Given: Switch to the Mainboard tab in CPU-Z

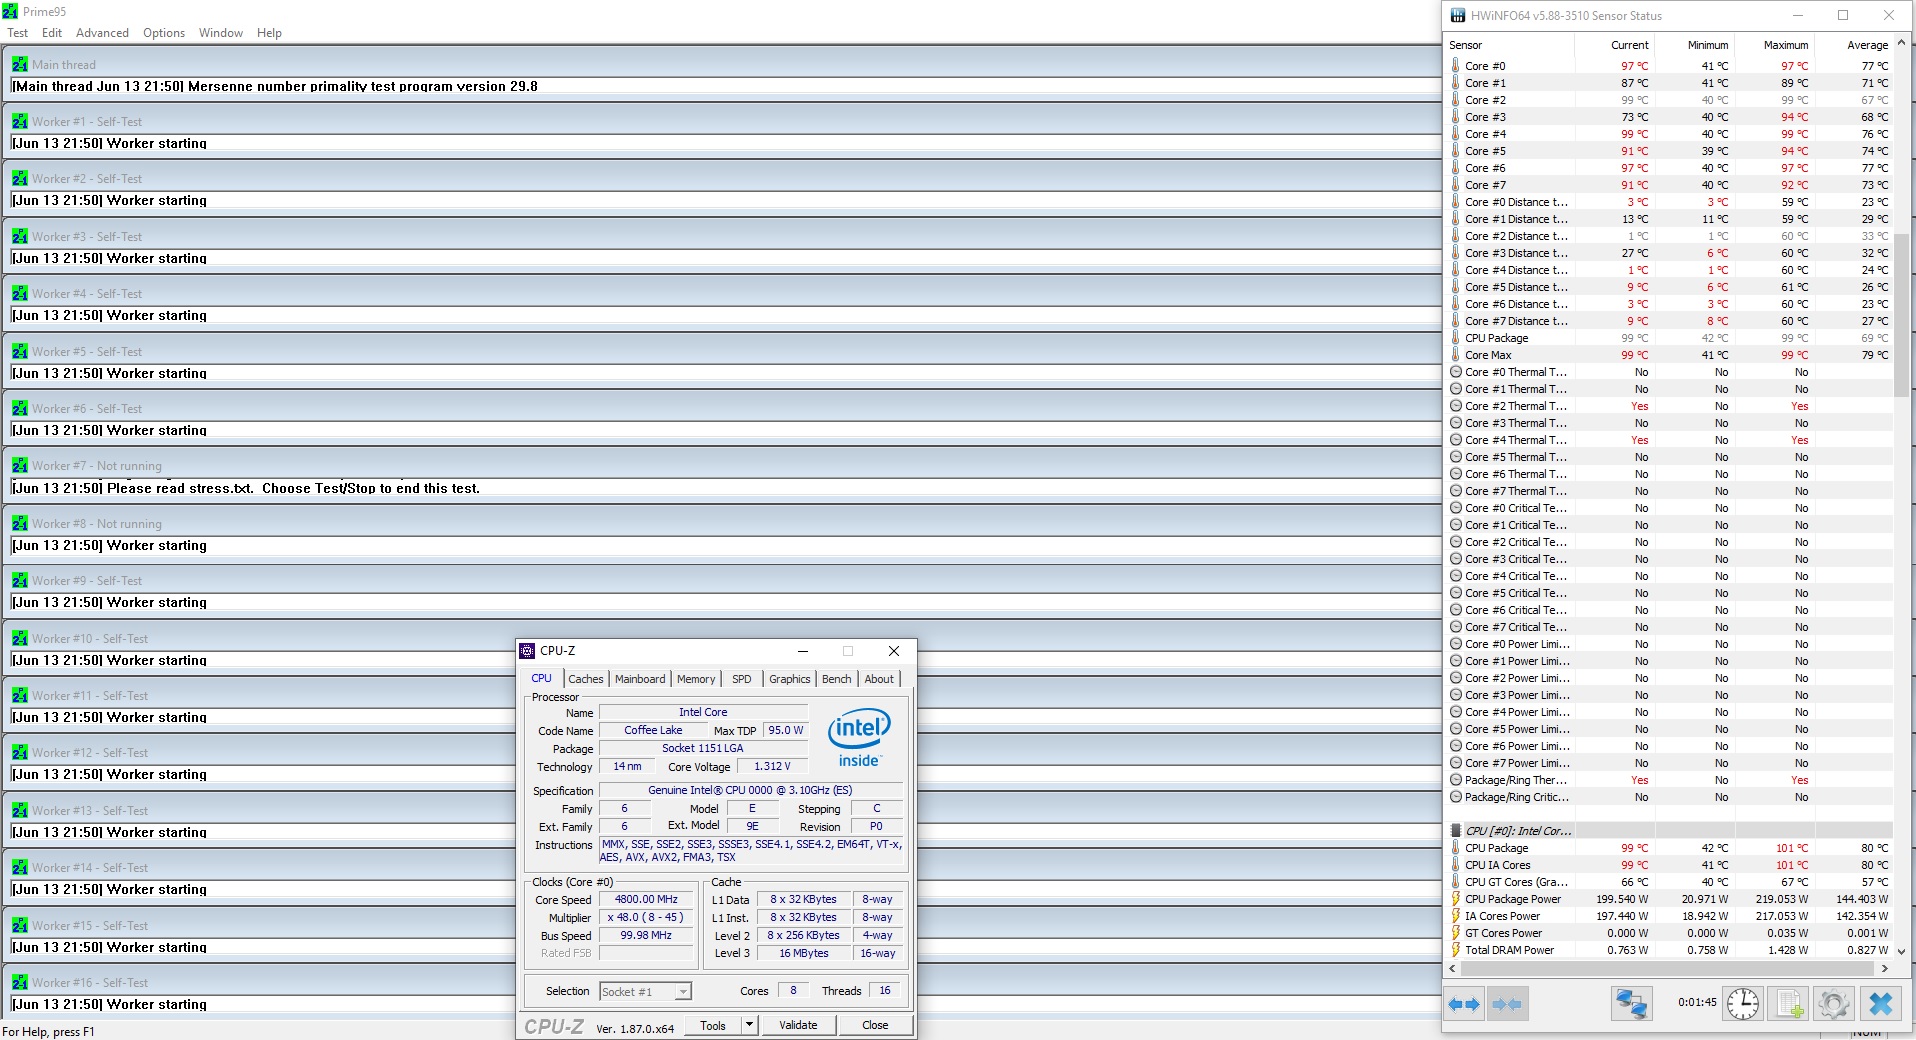Looking at the screenshot, I should (x=639, y=679).
